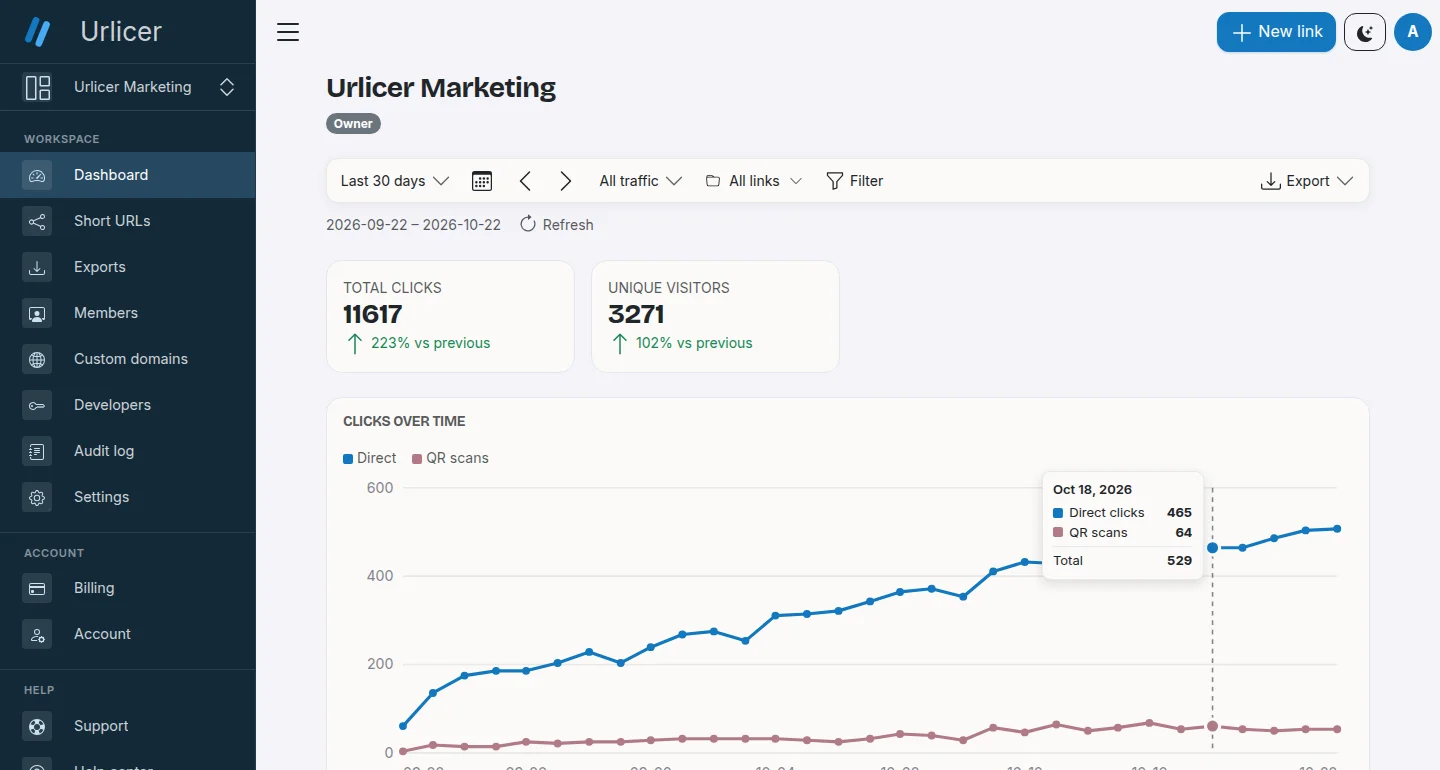Image resolution: width=1440 pixels, height=770 pixels.
Task: Open Custom domains in the sidebar
Action: 128,359
